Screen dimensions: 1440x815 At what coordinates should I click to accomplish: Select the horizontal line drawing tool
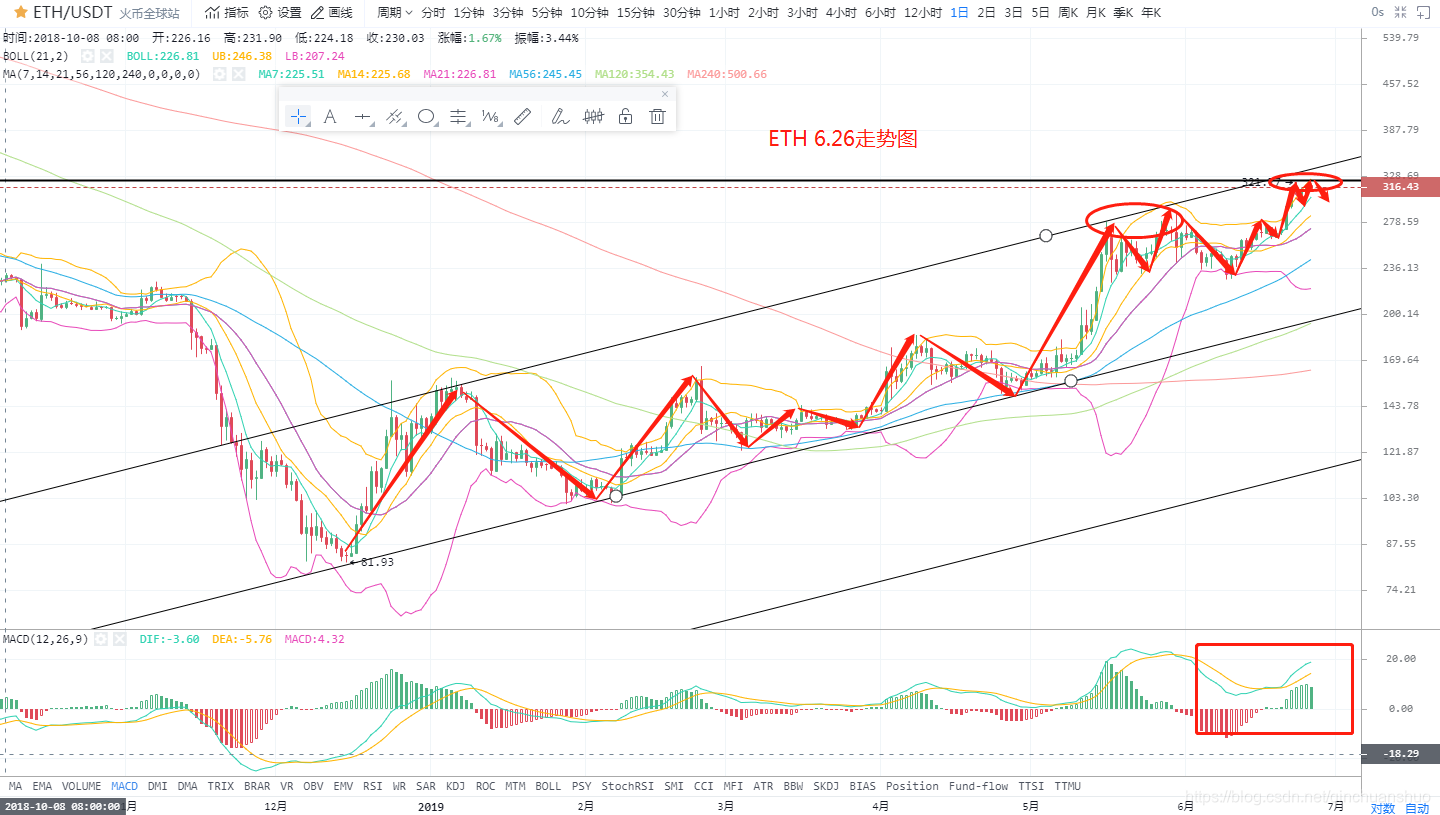pos(363,117)
